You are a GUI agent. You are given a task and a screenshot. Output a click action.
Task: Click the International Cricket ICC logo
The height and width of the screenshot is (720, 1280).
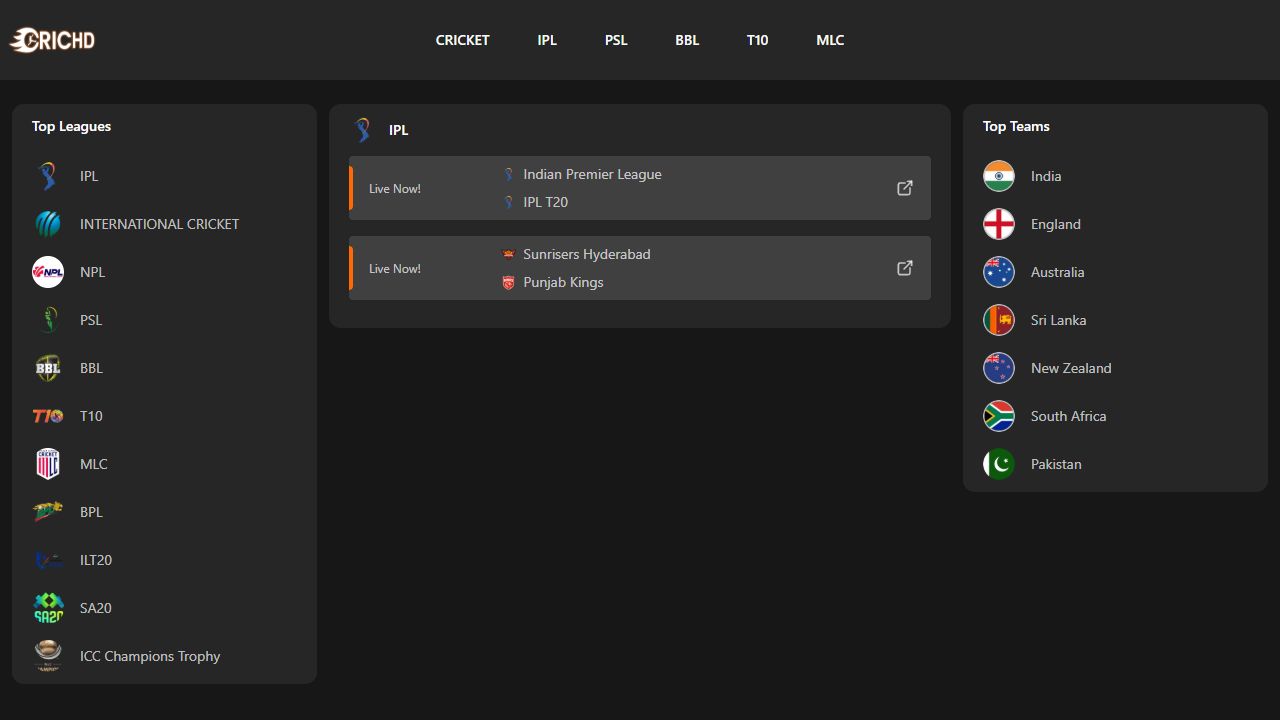point(48,224)
